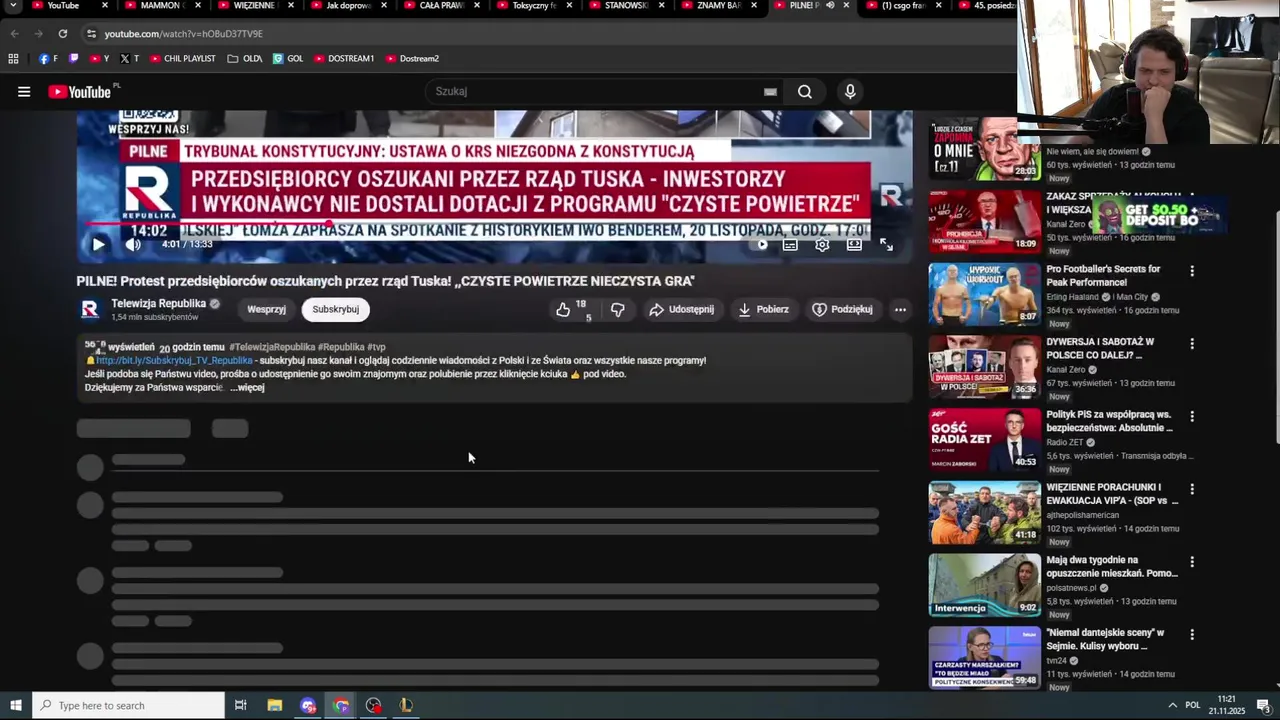Screen dimensions: 1280x720
Task: Open Telewizja Republika channel avatar
Action: pyautogui.click(x=90, y=310)
